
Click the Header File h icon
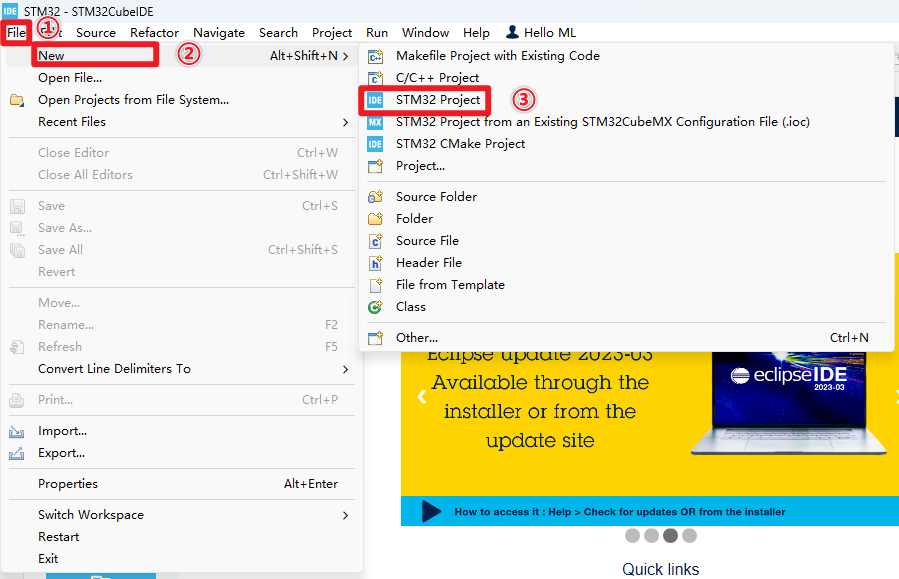tap(375, 263)
